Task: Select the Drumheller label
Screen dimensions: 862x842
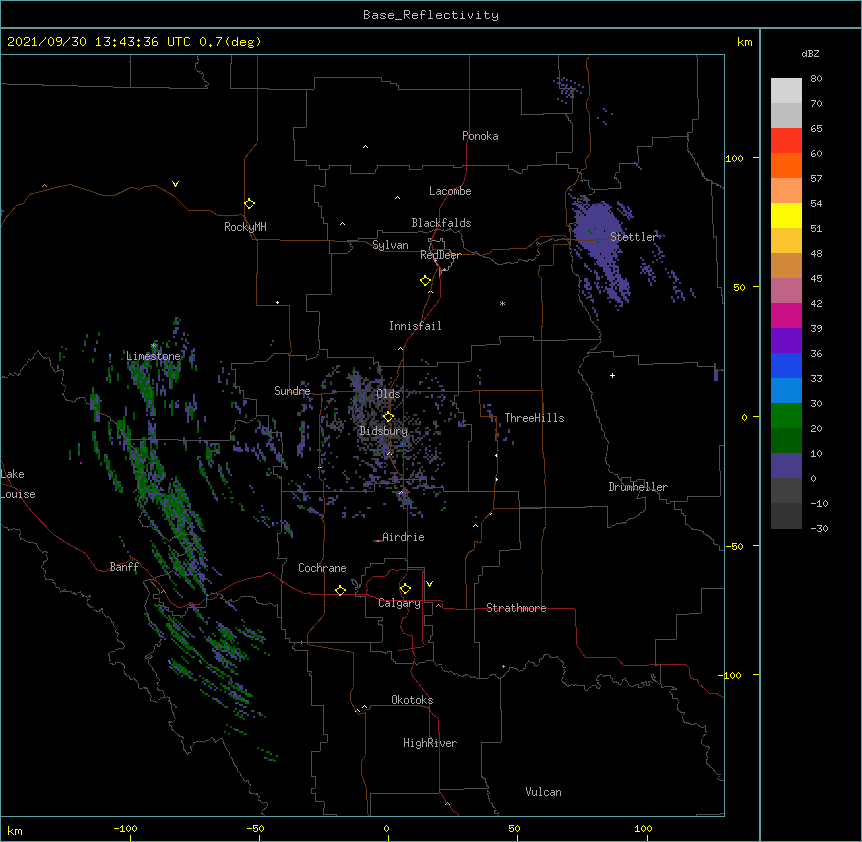Action: [638, 487]
